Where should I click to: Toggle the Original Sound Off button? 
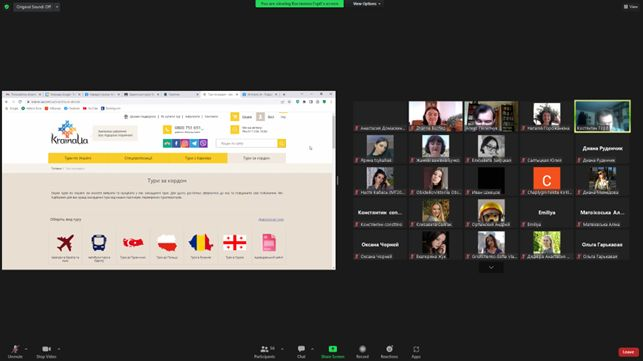34,7
